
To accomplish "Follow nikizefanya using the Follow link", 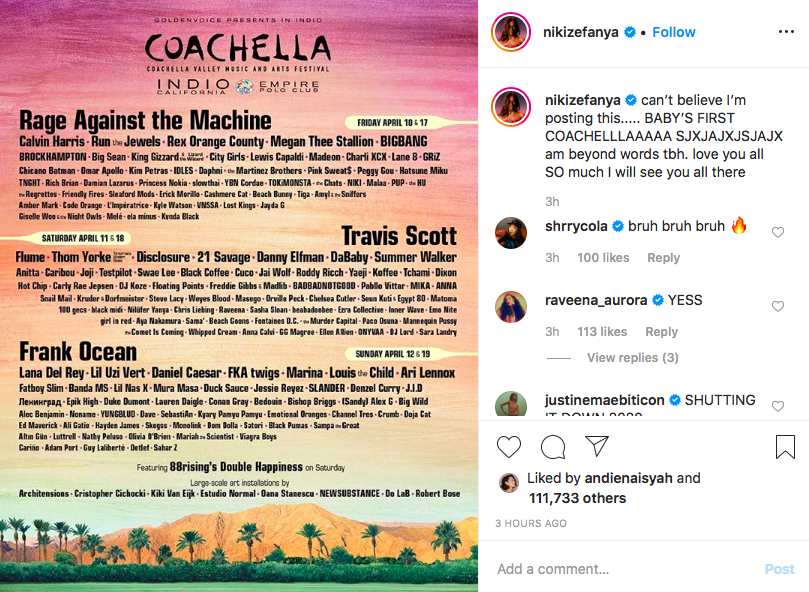I will (x=673, y=32).
